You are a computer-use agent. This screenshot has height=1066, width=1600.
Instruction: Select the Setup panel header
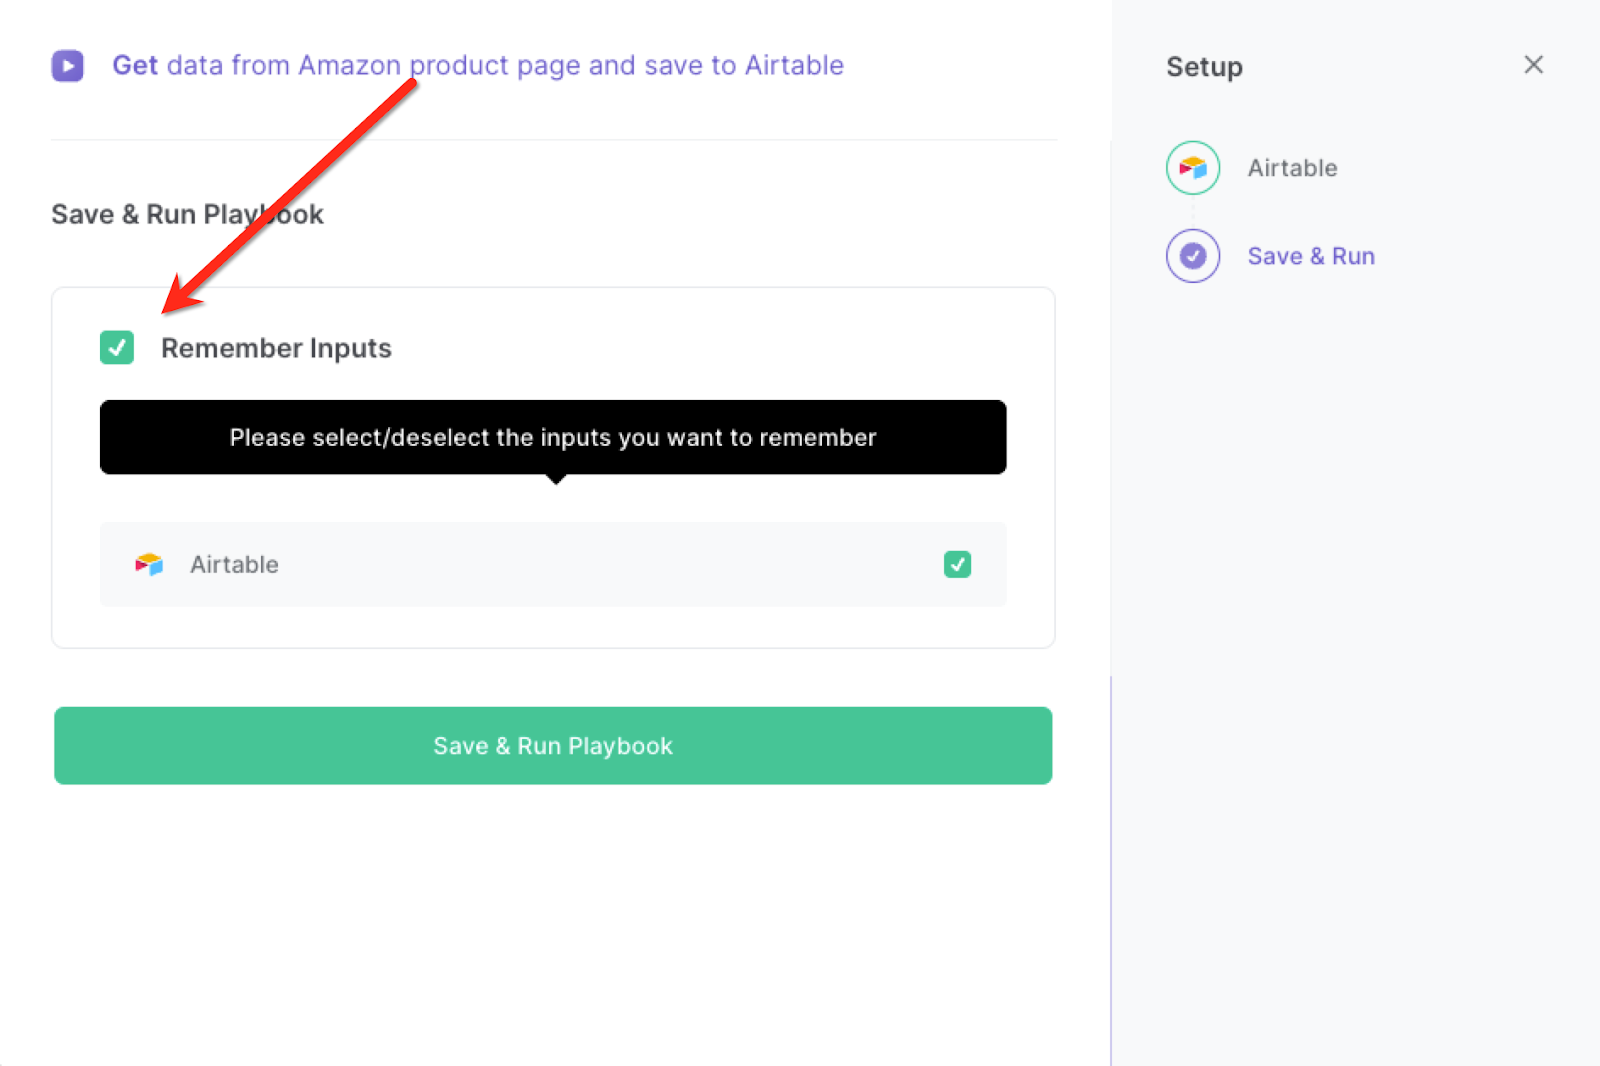pyautogui.click(x=1204, y=66)
